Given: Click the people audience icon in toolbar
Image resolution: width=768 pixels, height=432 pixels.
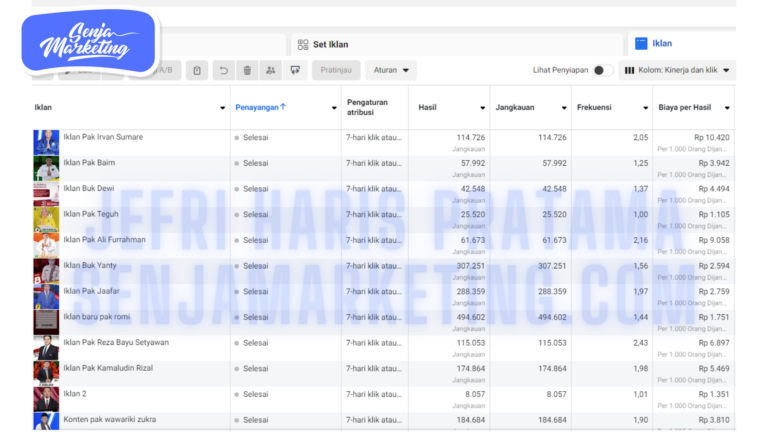Looking at the screenshot, I should click(271, 70).
